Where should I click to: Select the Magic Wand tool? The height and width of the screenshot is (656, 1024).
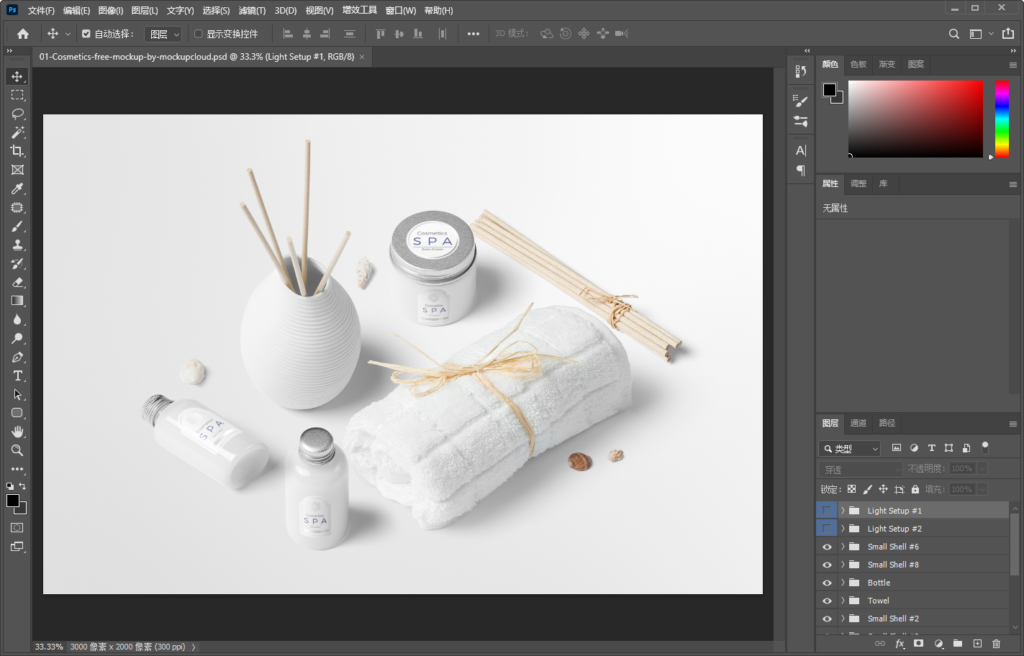point(17,133)
